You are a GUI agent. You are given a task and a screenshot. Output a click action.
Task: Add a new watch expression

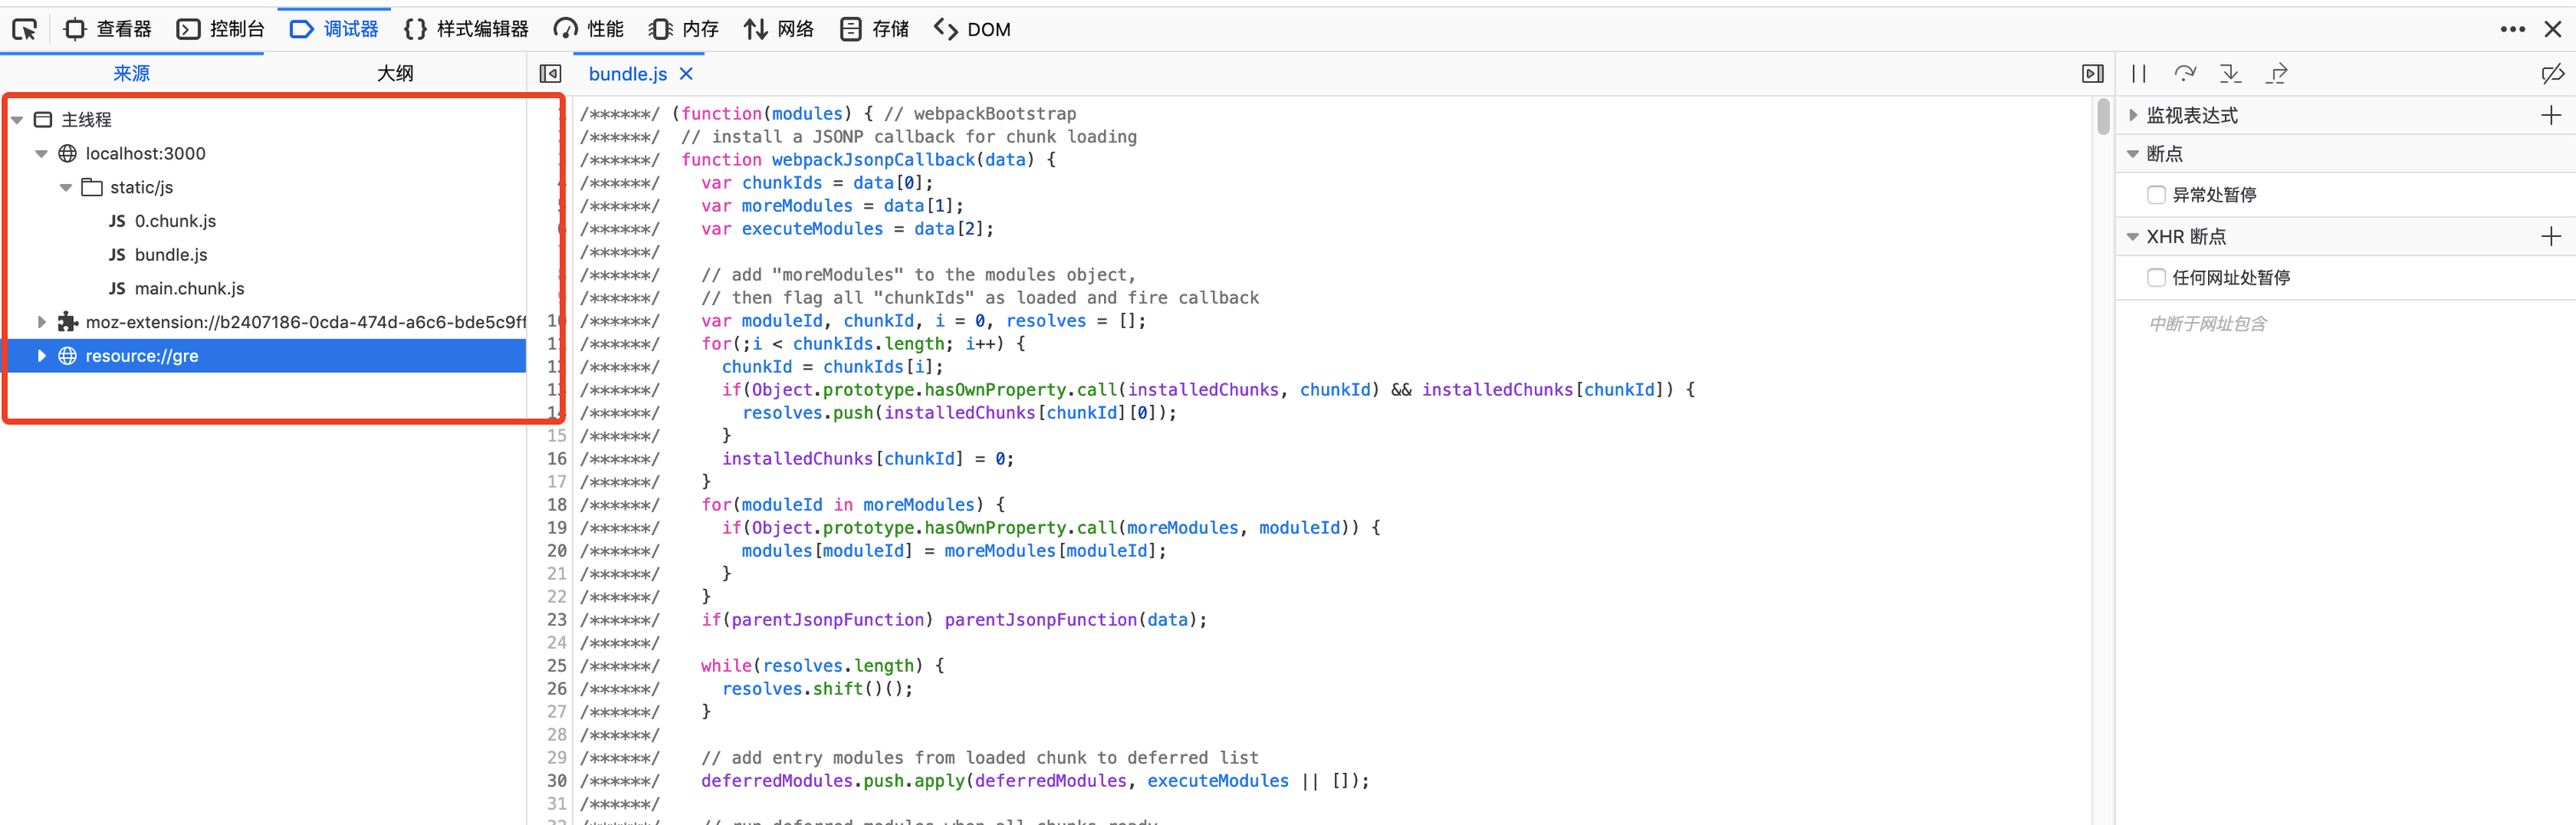(2551, 116)
